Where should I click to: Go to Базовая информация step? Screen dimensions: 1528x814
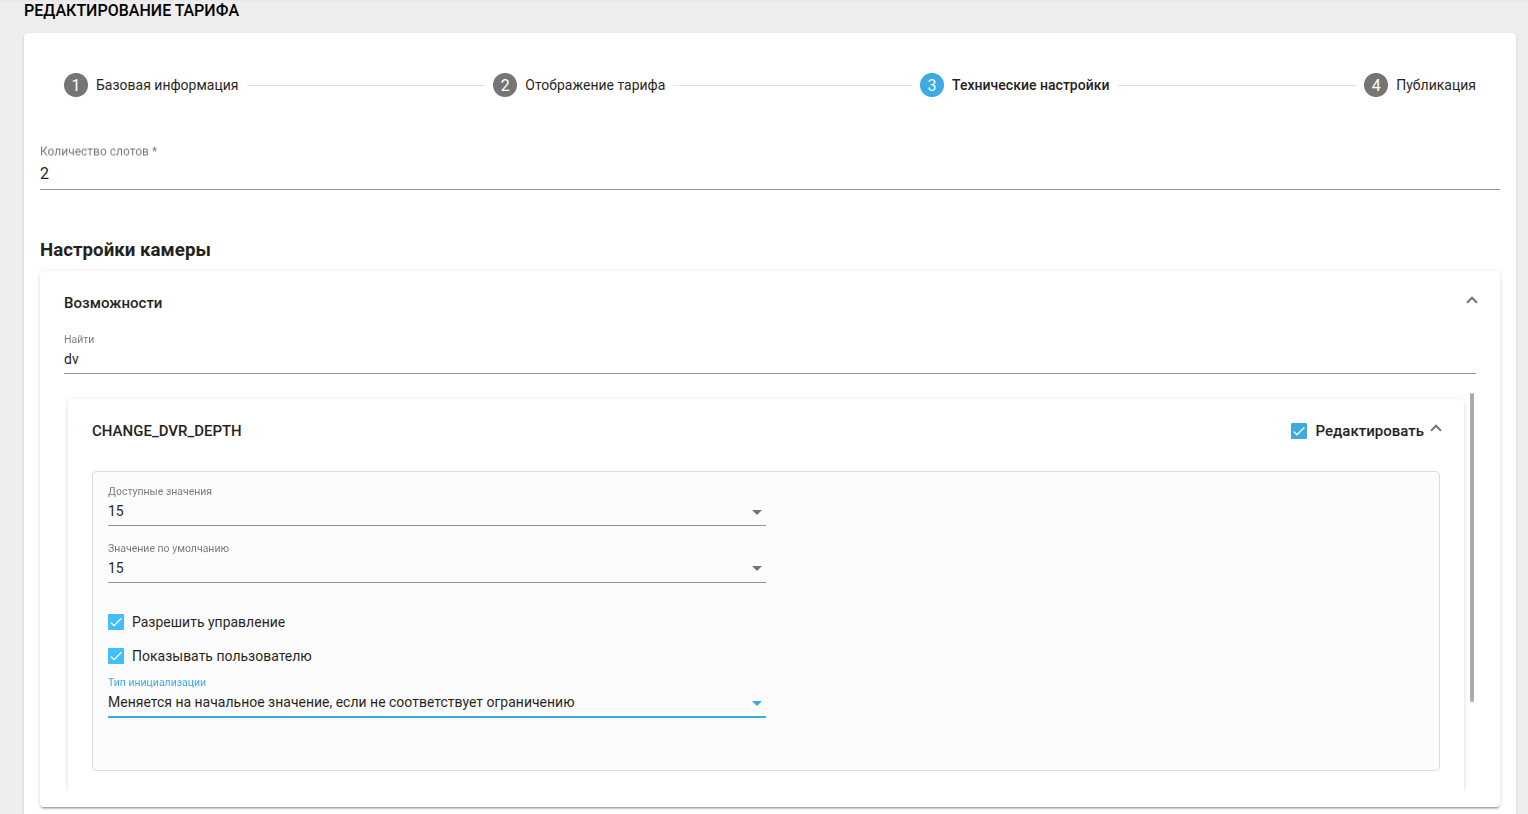pyautogui.click(x=167, y=85)
